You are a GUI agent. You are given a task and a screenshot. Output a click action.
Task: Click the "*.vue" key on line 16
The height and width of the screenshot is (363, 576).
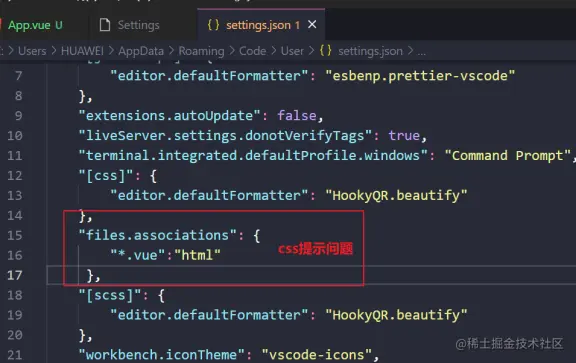pyautogui.click(x=138, y=255)
